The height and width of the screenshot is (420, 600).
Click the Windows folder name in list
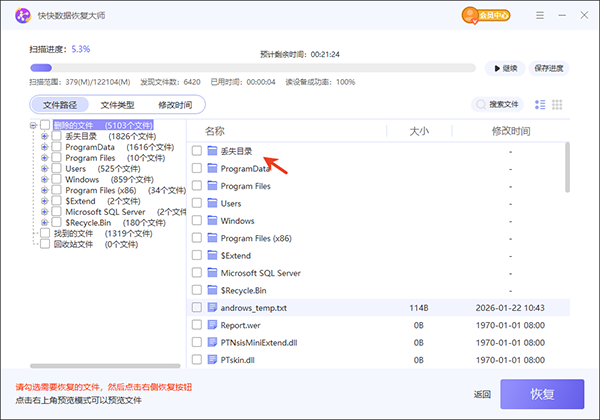(237, 221)
